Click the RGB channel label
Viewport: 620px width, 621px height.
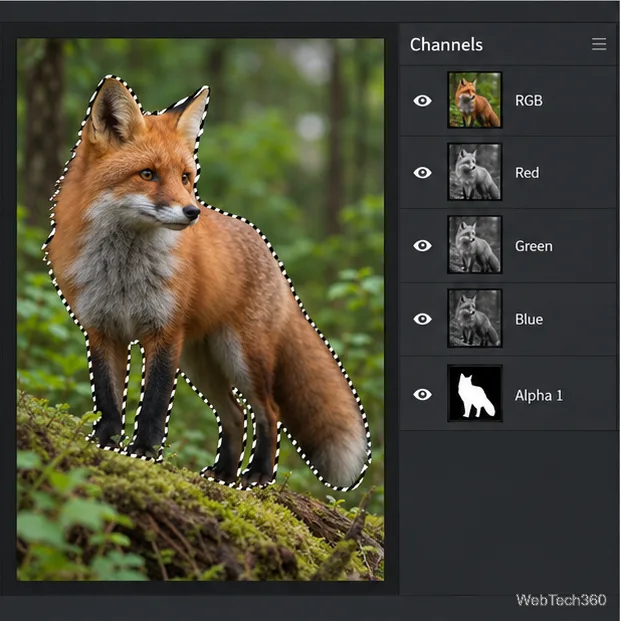coord(529,101)
